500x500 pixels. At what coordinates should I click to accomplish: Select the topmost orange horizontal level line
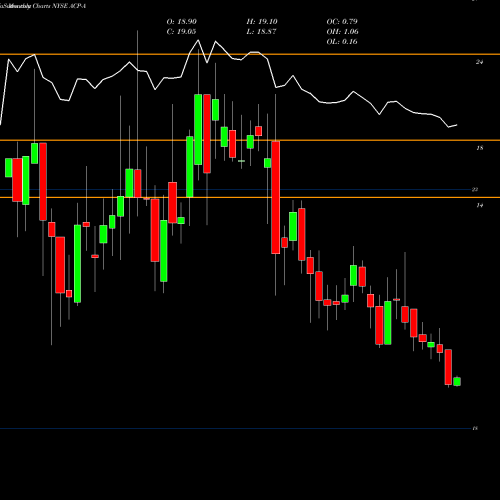click(250, 54)
